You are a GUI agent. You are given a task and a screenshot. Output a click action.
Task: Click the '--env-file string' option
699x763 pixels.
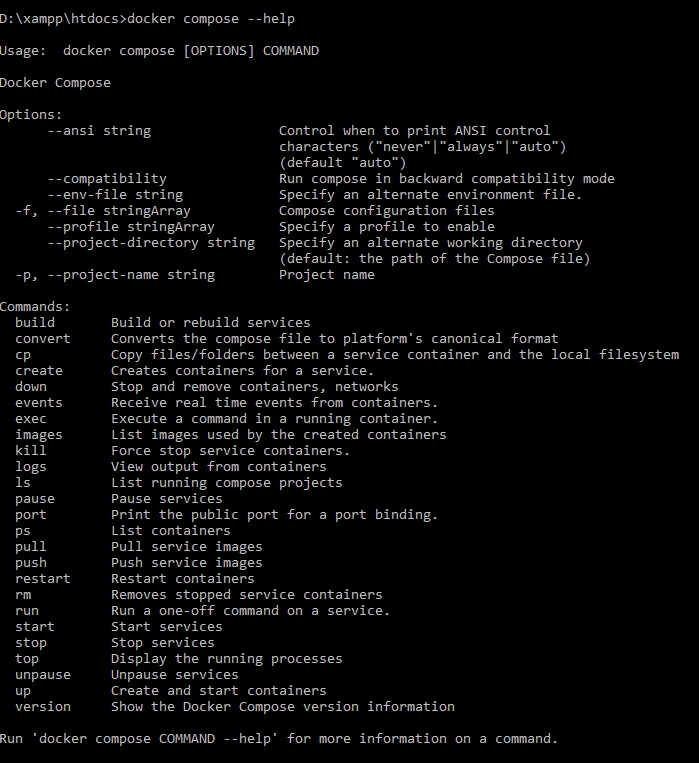(x=115, y=195)
